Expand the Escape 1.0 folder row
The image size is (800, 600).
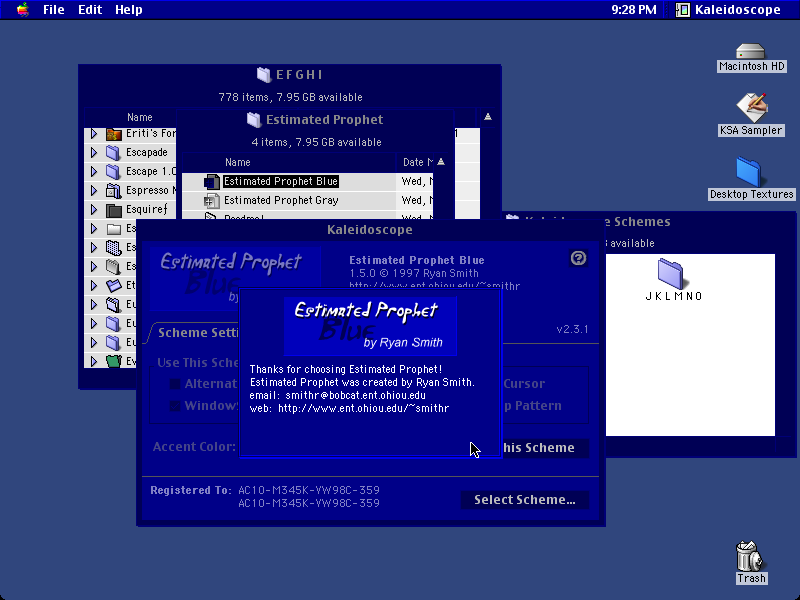coord(94,171)
